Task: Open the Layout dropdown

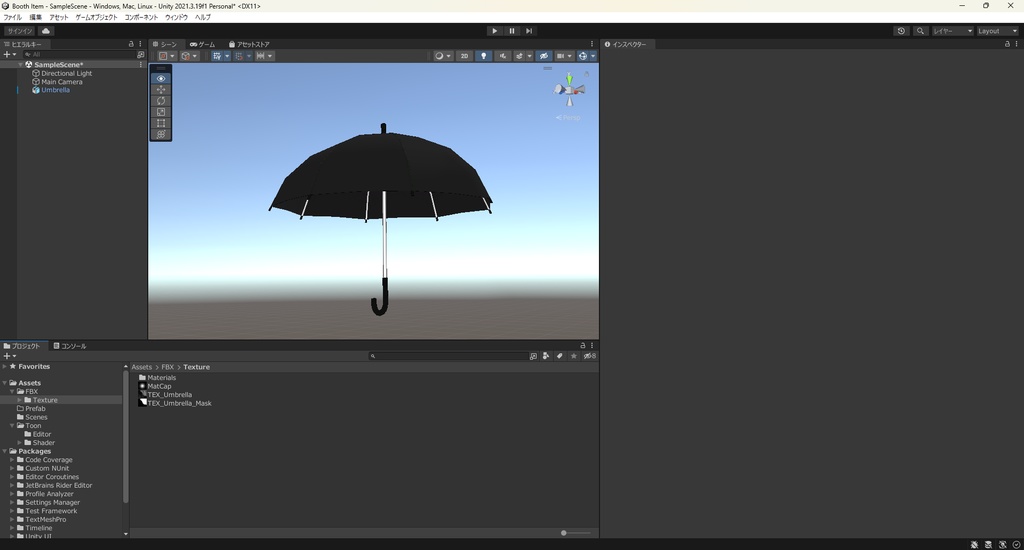Action: [997, 31]
